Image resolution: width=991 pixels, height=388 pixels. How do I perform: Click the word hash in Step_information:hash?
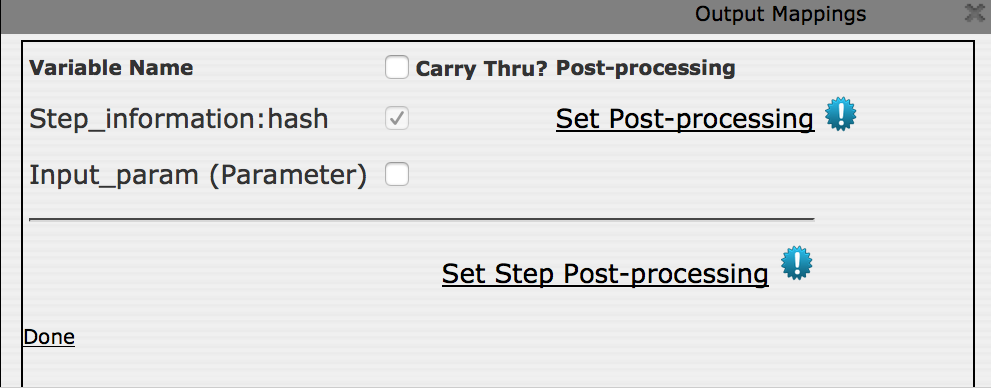pos(298,118)
